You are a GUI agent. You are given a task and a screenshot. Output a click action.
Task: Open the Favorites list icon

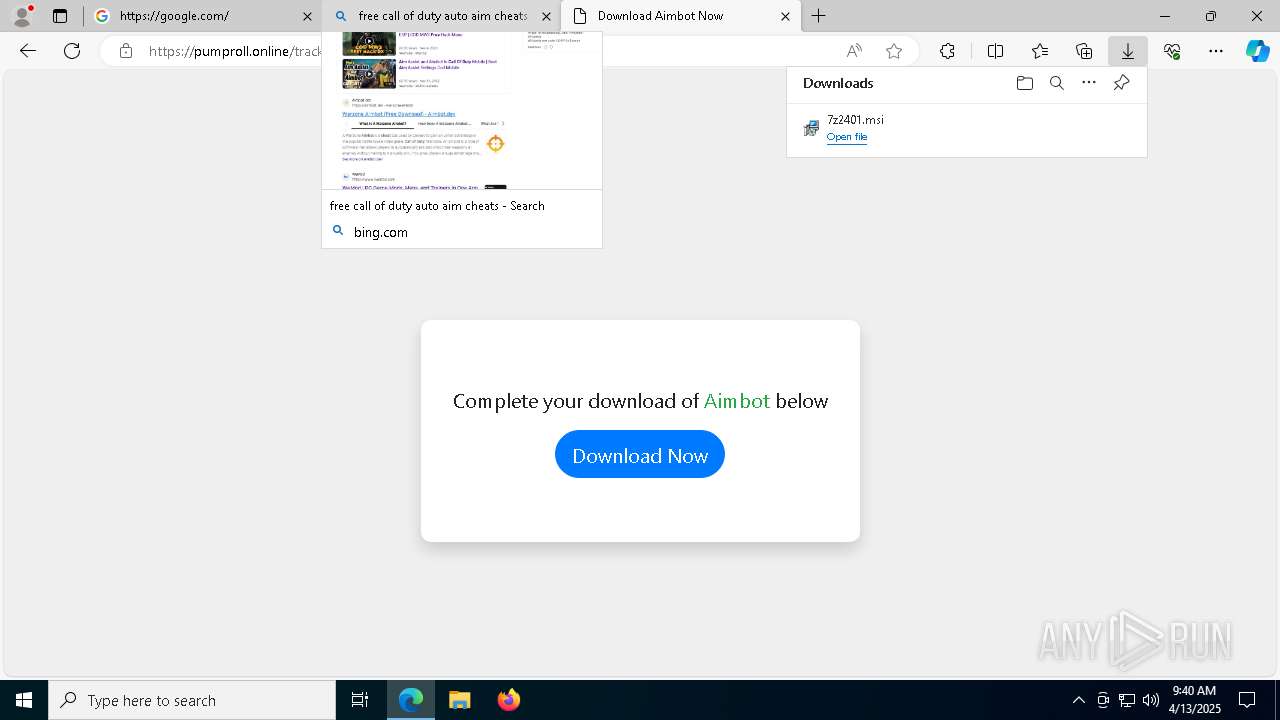tap(1040, 51)
